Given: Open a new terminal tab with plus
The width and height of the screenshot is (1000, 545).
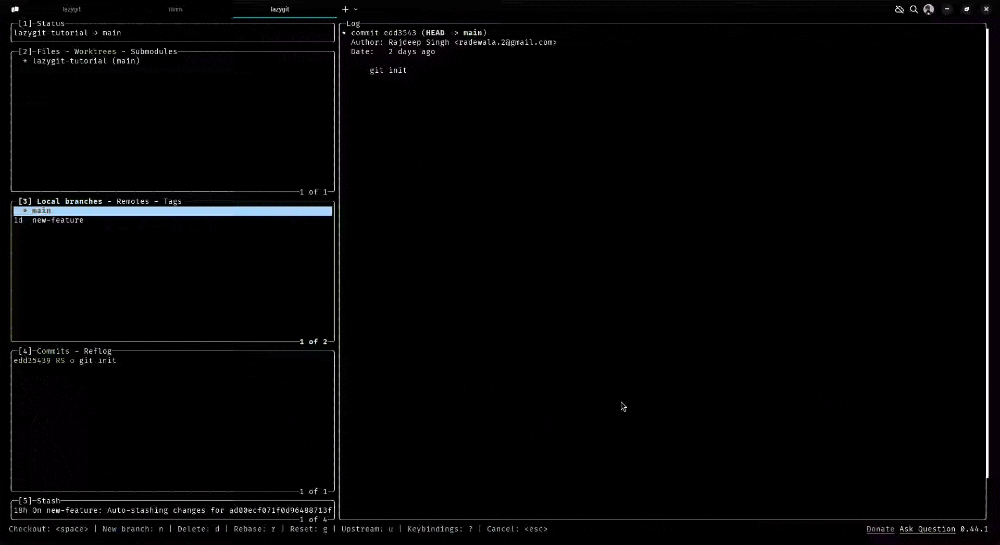Looking at the screenshot, I should click(345, 10).
